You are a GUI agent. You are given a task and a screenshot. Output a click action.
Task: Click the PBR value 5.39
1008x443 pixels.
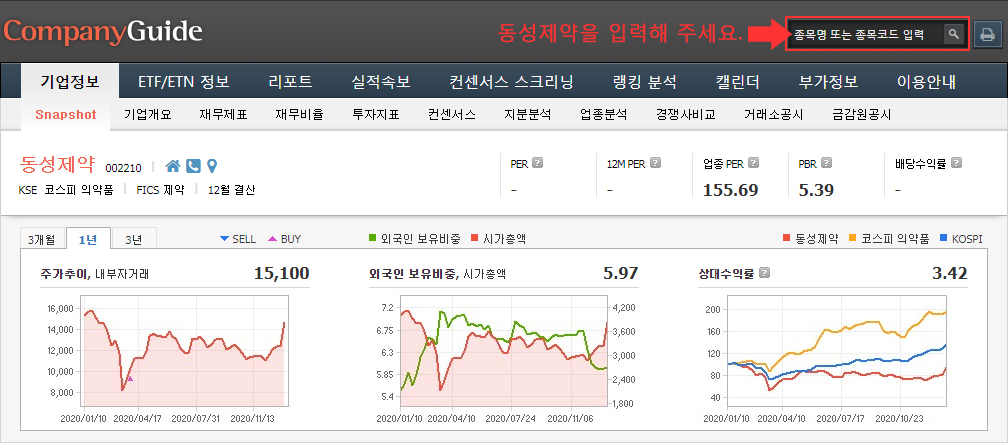816,190
